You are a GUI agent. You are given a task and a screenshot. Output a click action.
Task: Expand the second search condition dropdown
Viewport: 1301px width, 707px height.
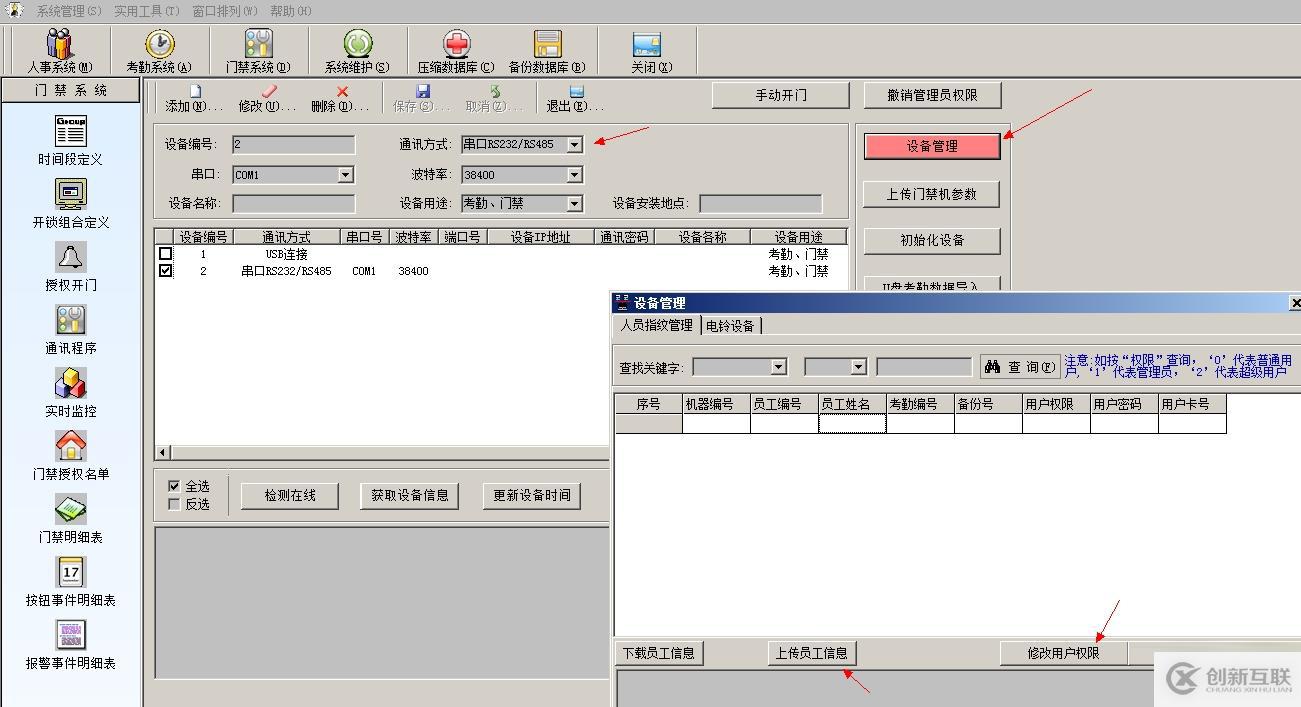pos(858,367)
